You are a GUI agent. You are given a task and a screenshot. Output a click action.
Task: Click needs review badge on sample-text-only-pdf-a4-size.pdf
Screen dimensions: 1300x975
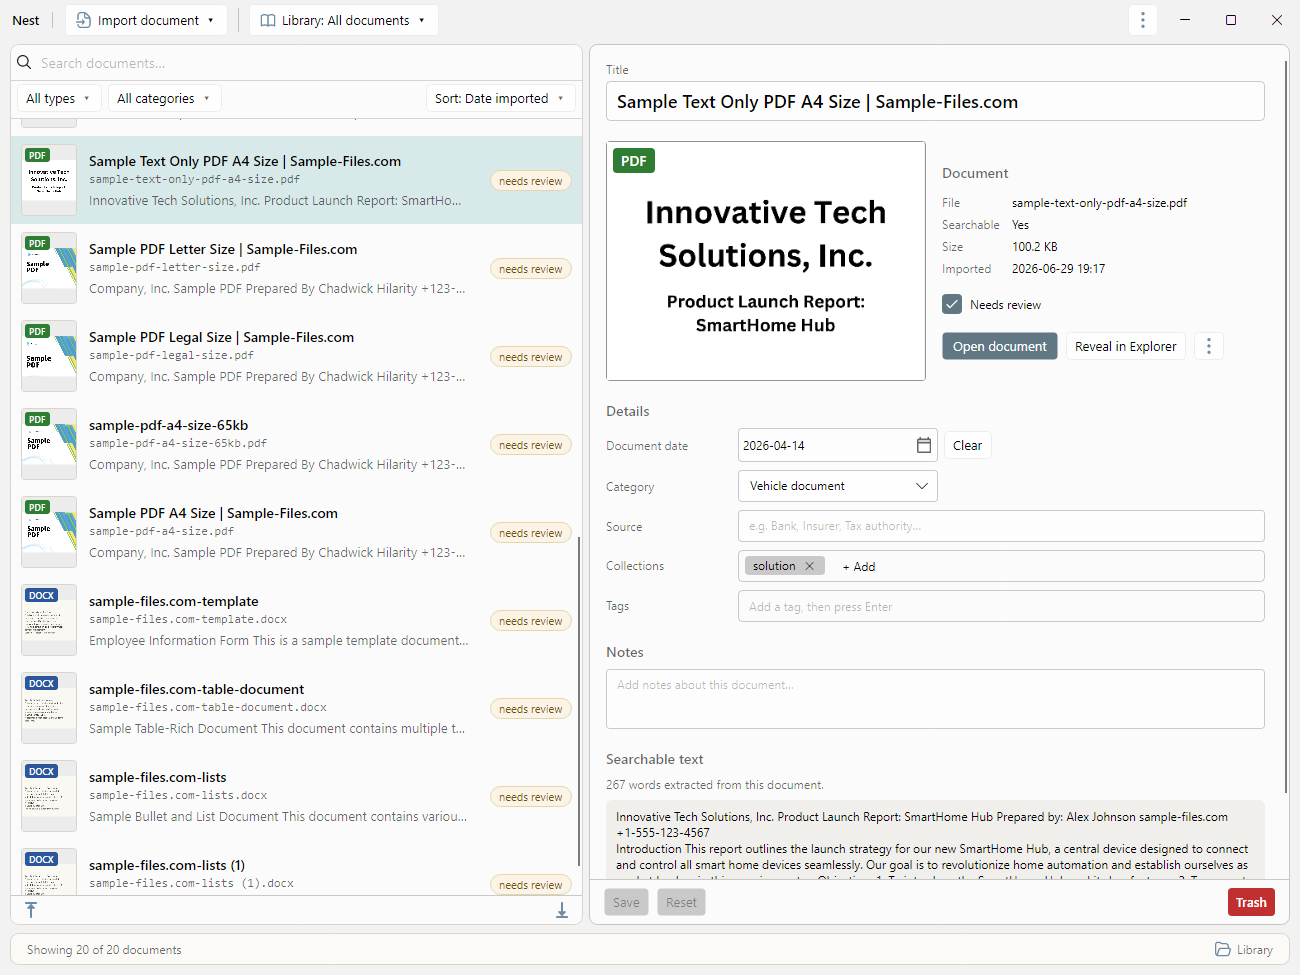(x=531, y=181)
